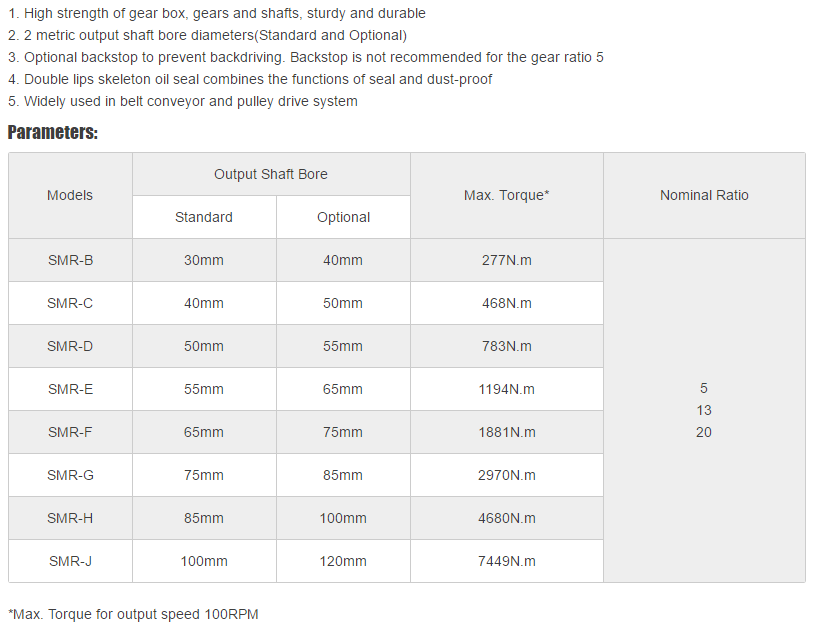The height and width of the screenshot is (627, 825).
Task: Click the Parameters: heading
Action: pyautogui.click(x=53, y=132)
